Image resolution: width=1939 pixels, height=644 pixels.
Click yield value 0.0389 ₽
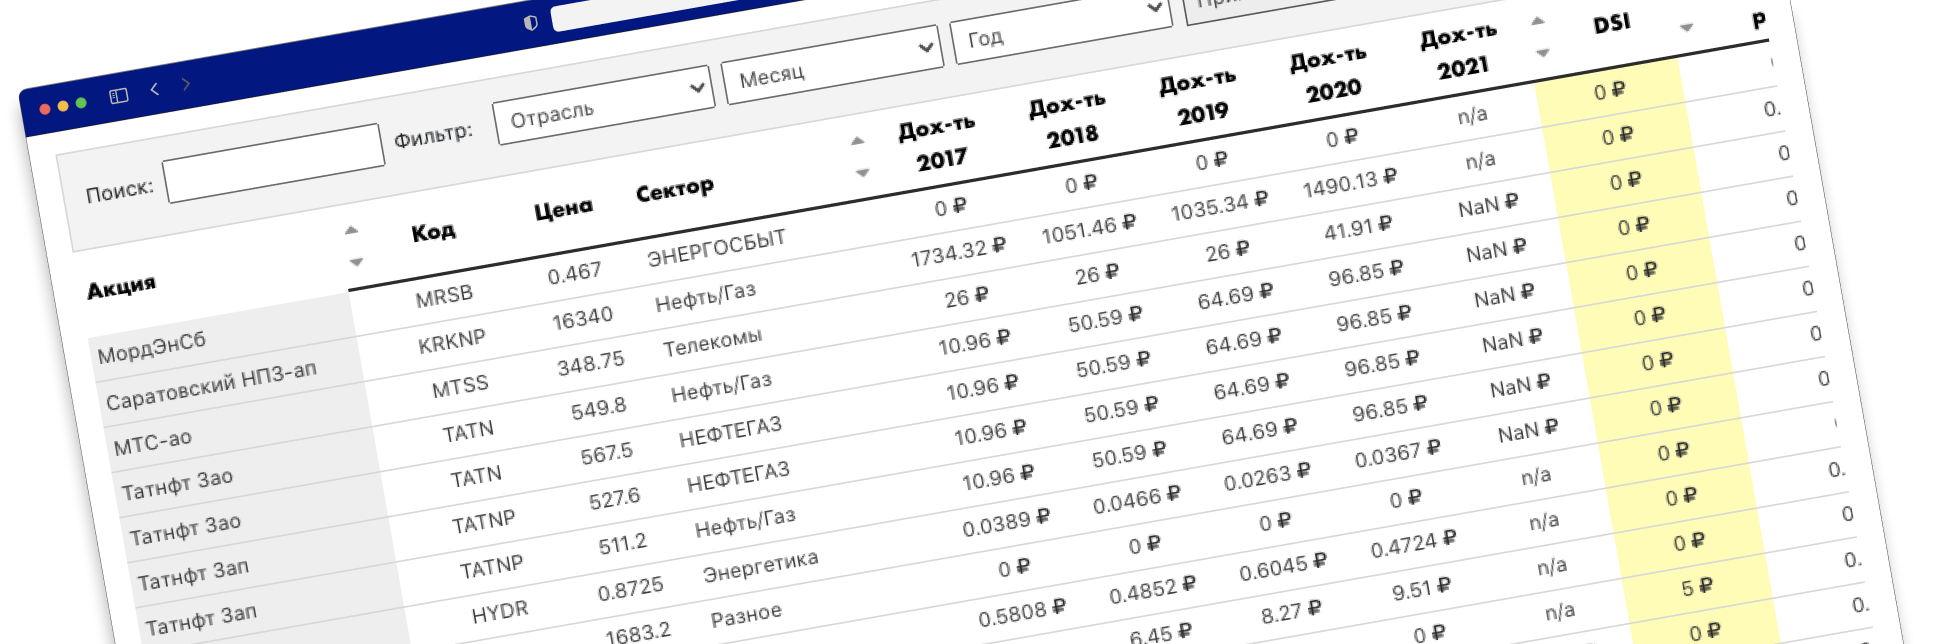[1005, 523]
